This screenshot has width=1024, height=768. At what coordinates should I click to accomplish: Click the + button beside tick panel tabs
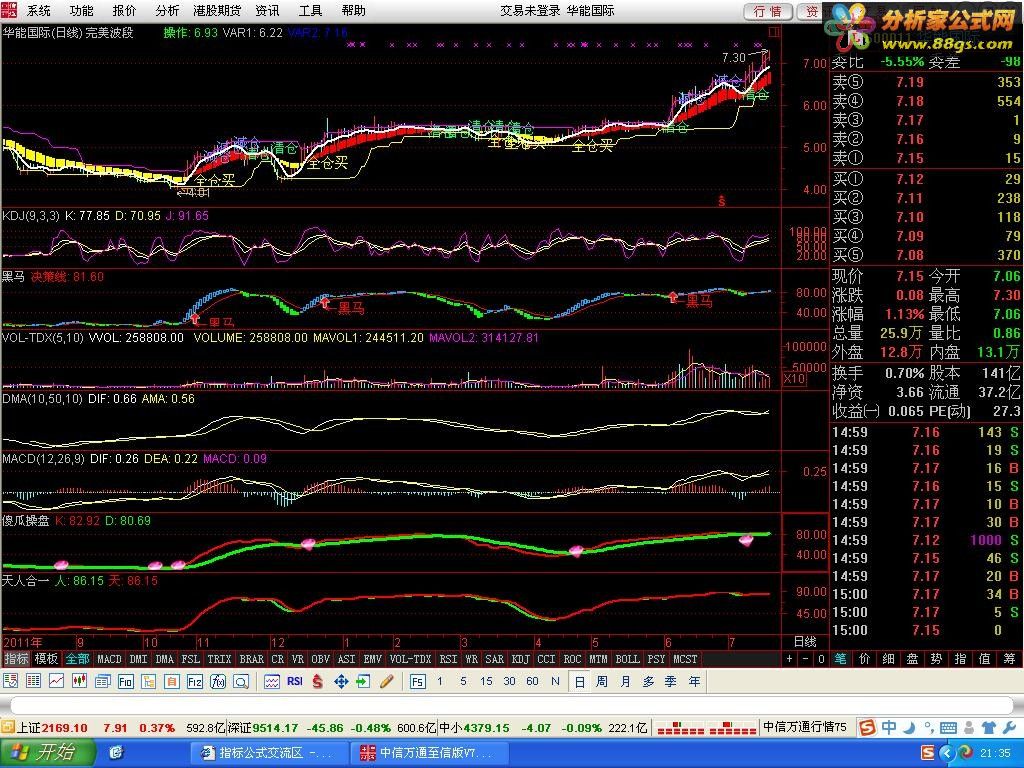pos(790,659)
